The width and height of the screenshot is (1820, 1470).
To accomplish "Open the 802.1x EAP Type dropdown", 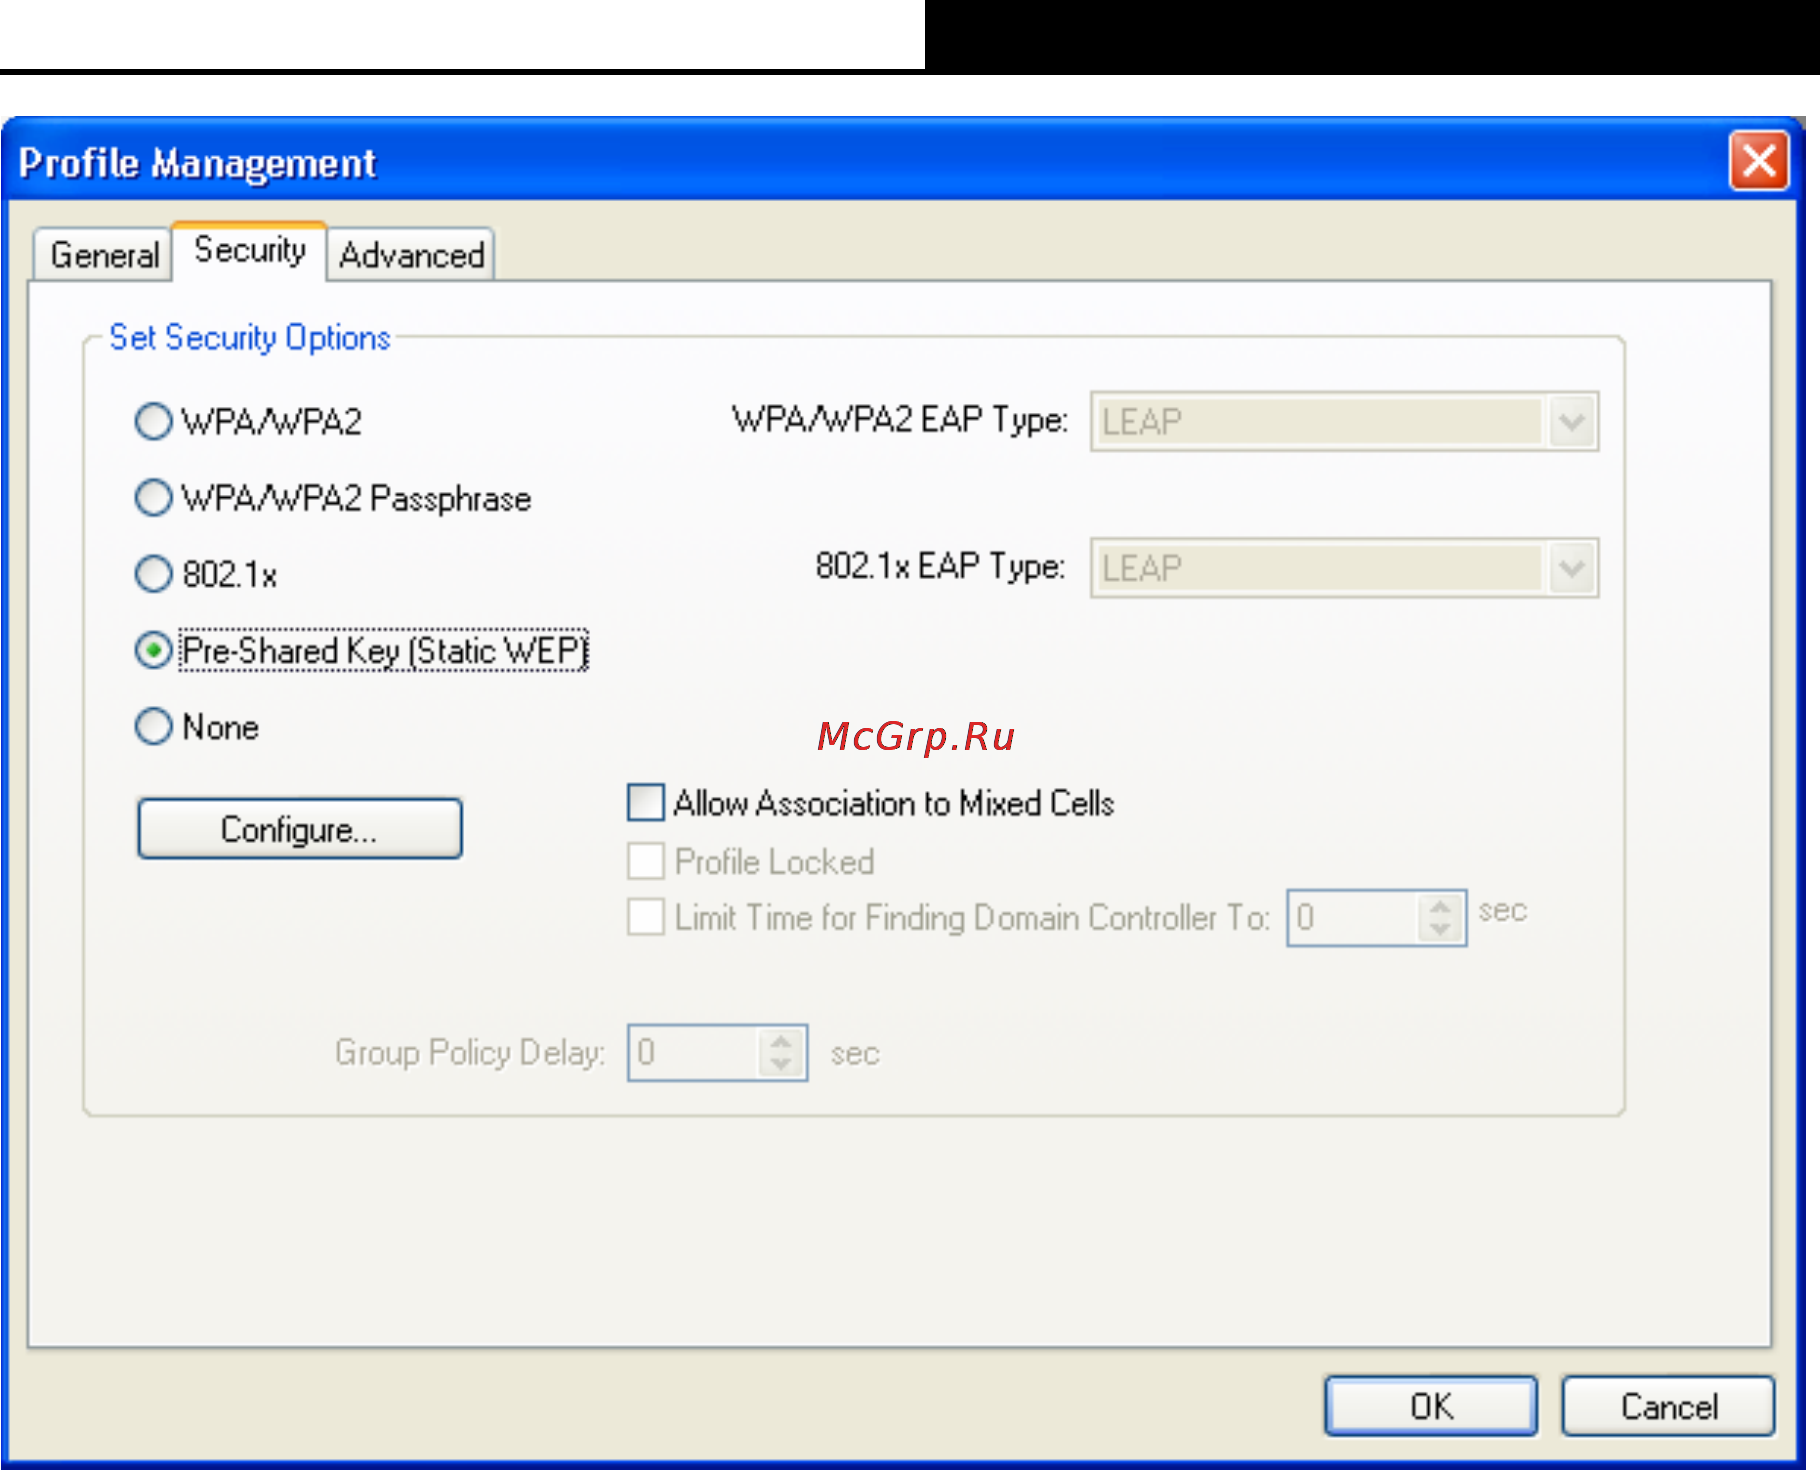I will 1344,568.
